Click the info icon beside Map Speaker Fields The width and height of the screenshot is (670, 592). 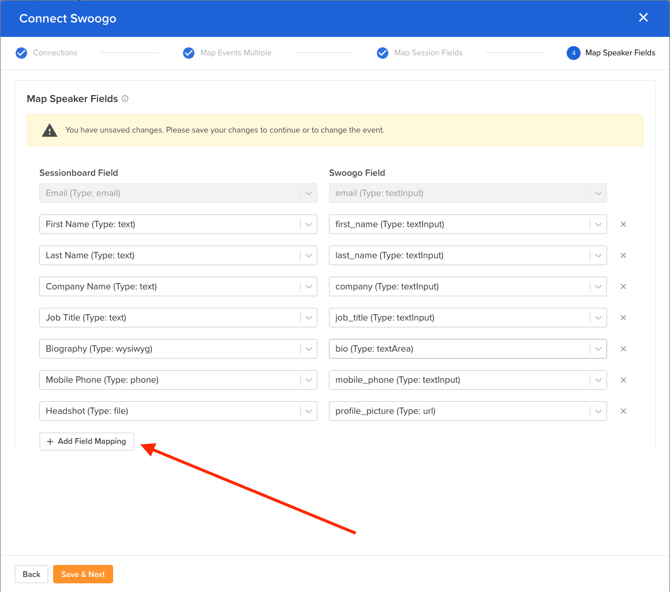[125, 99]
